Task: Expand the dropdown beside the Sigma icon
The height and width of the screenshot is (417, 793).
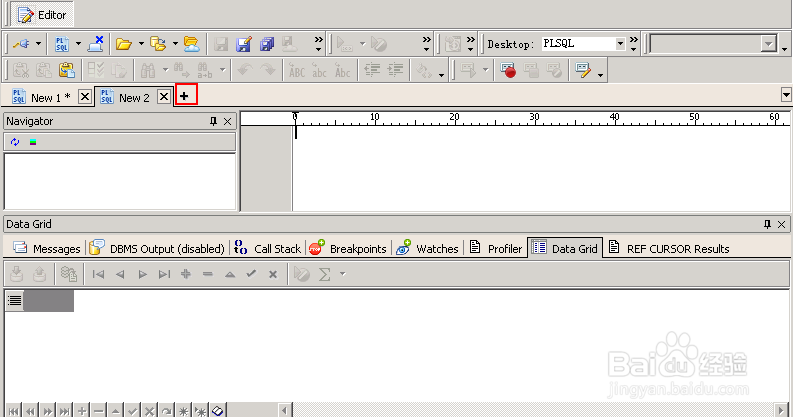Action: (342, 274)
